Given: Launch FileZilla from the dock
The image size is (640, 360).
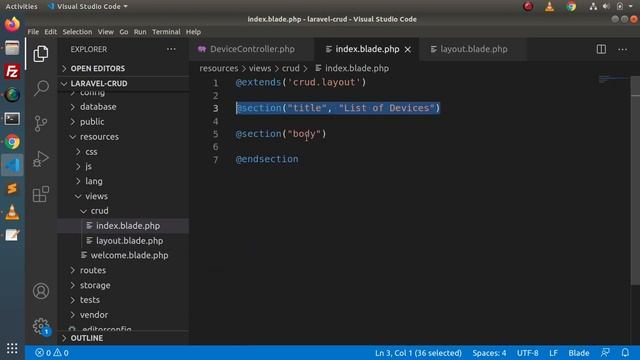Looking at the screenshot, I should tap(12, 72).
